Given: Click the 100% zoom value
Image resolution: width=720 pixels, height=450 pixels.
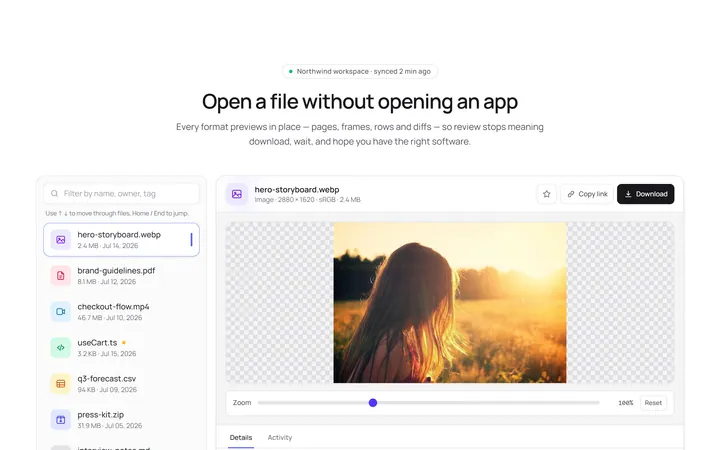Looking at the screenshot, I should tap(625, 403).
